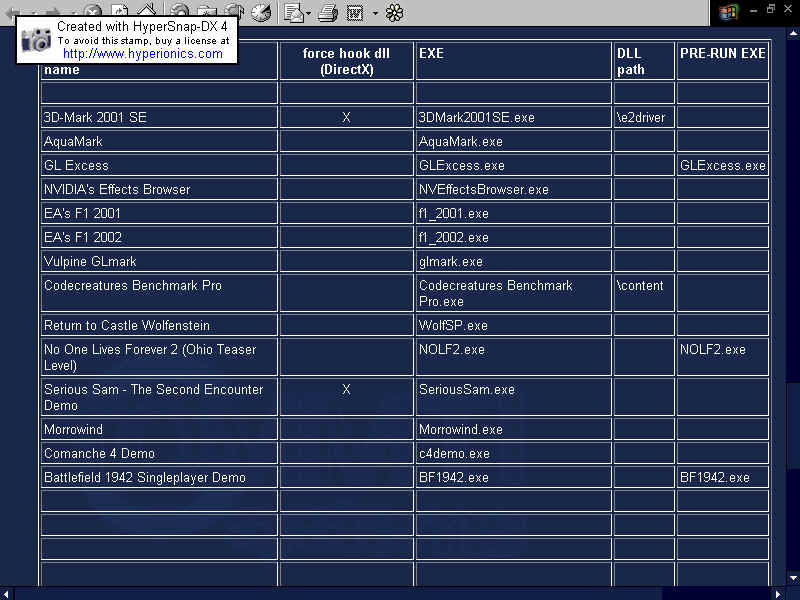The width and height of the screenshot is (800, 600).
Task: Select the 'AquaMark' name cell
Action: (x=159, y=141)
